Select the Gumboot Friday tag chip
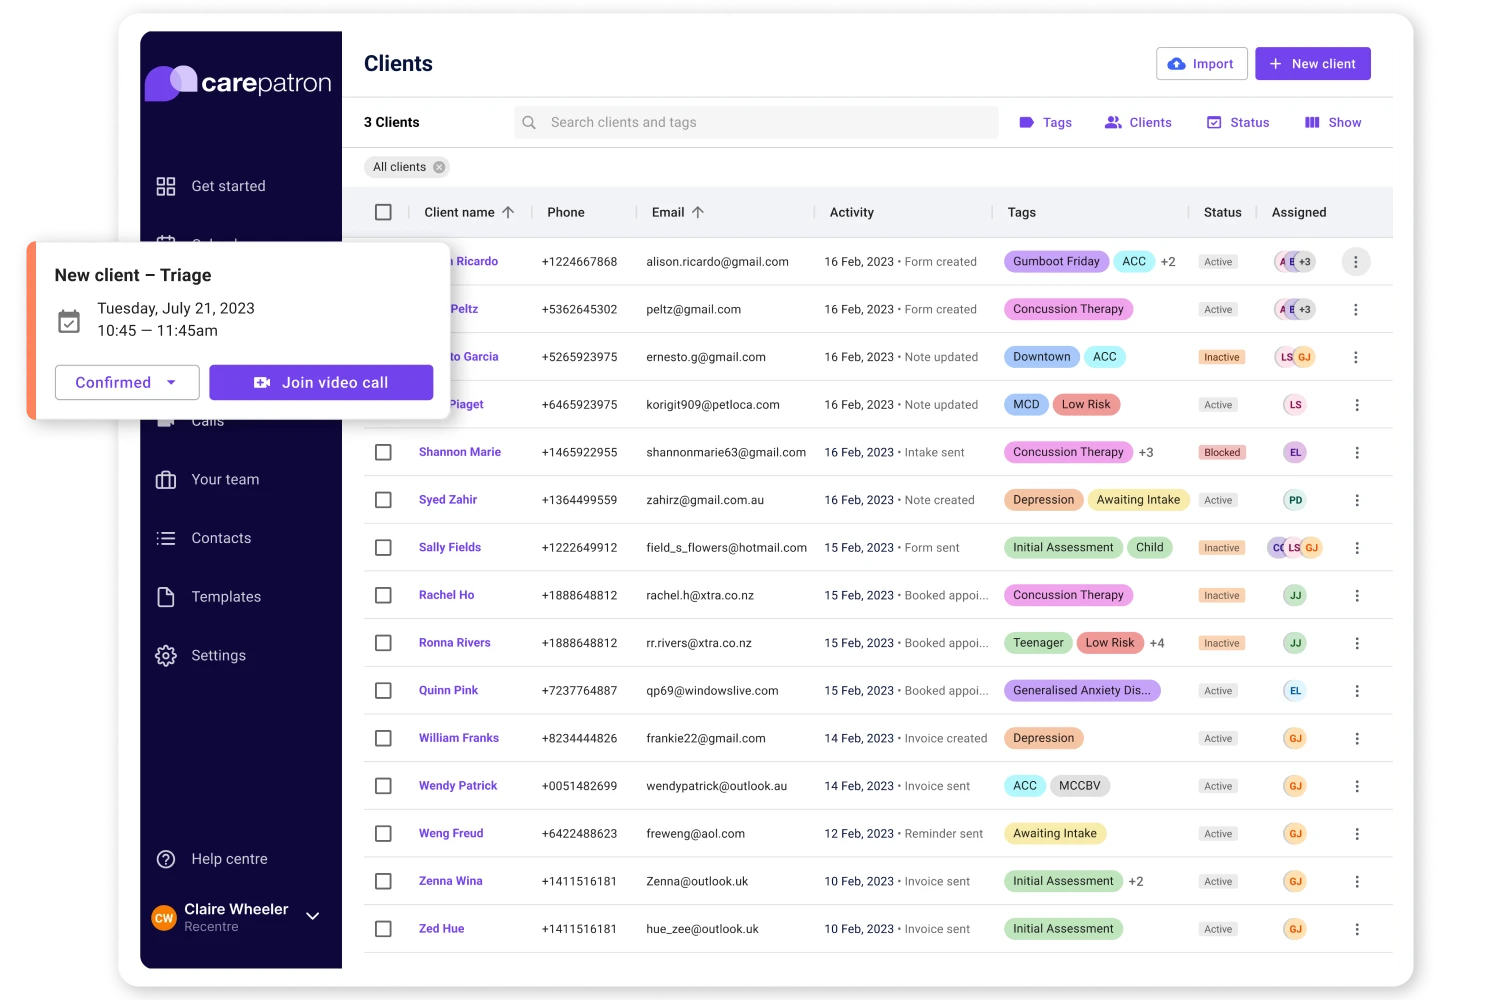This screenshot has height=1000, width=1500. [1056, 261]
